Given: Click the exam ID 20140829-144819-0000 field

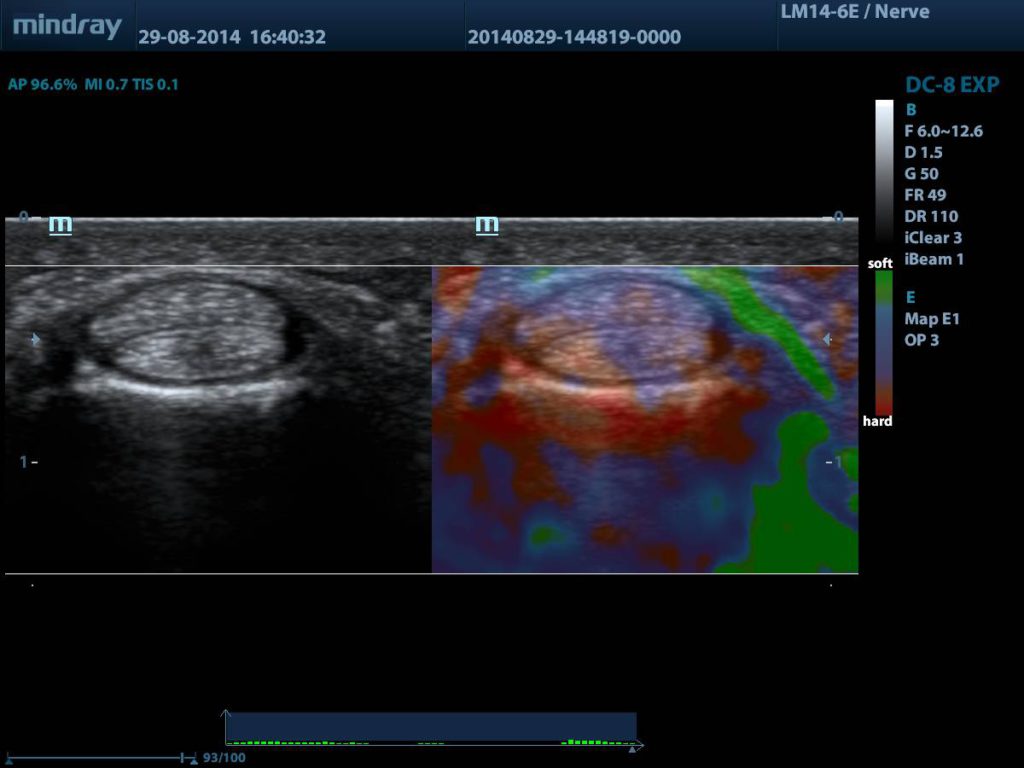Looking at the screenshot, I should click(x=574, y=37).
